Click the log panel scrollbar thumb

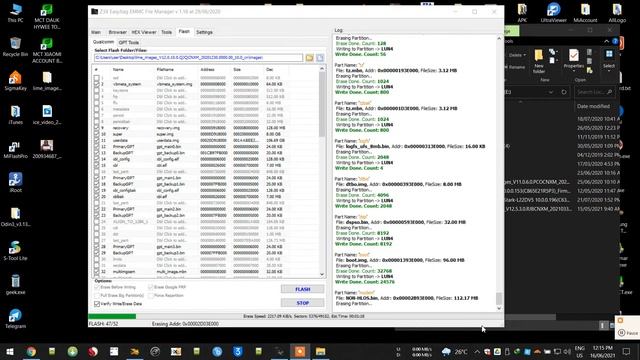click(499, 298)
